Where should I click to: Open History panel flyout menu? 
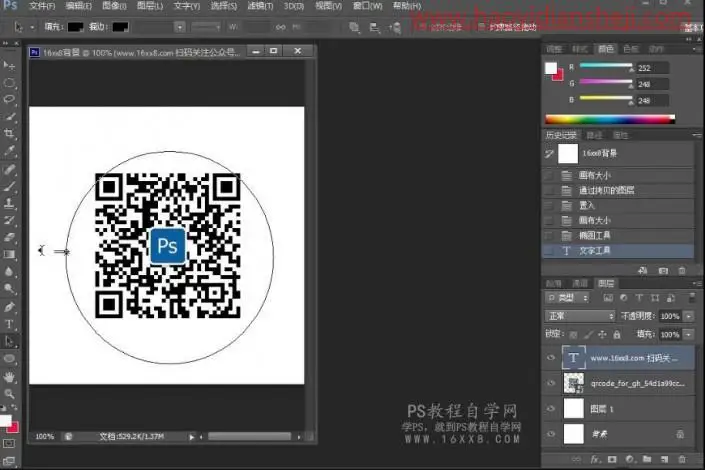(x=696, y=135)
